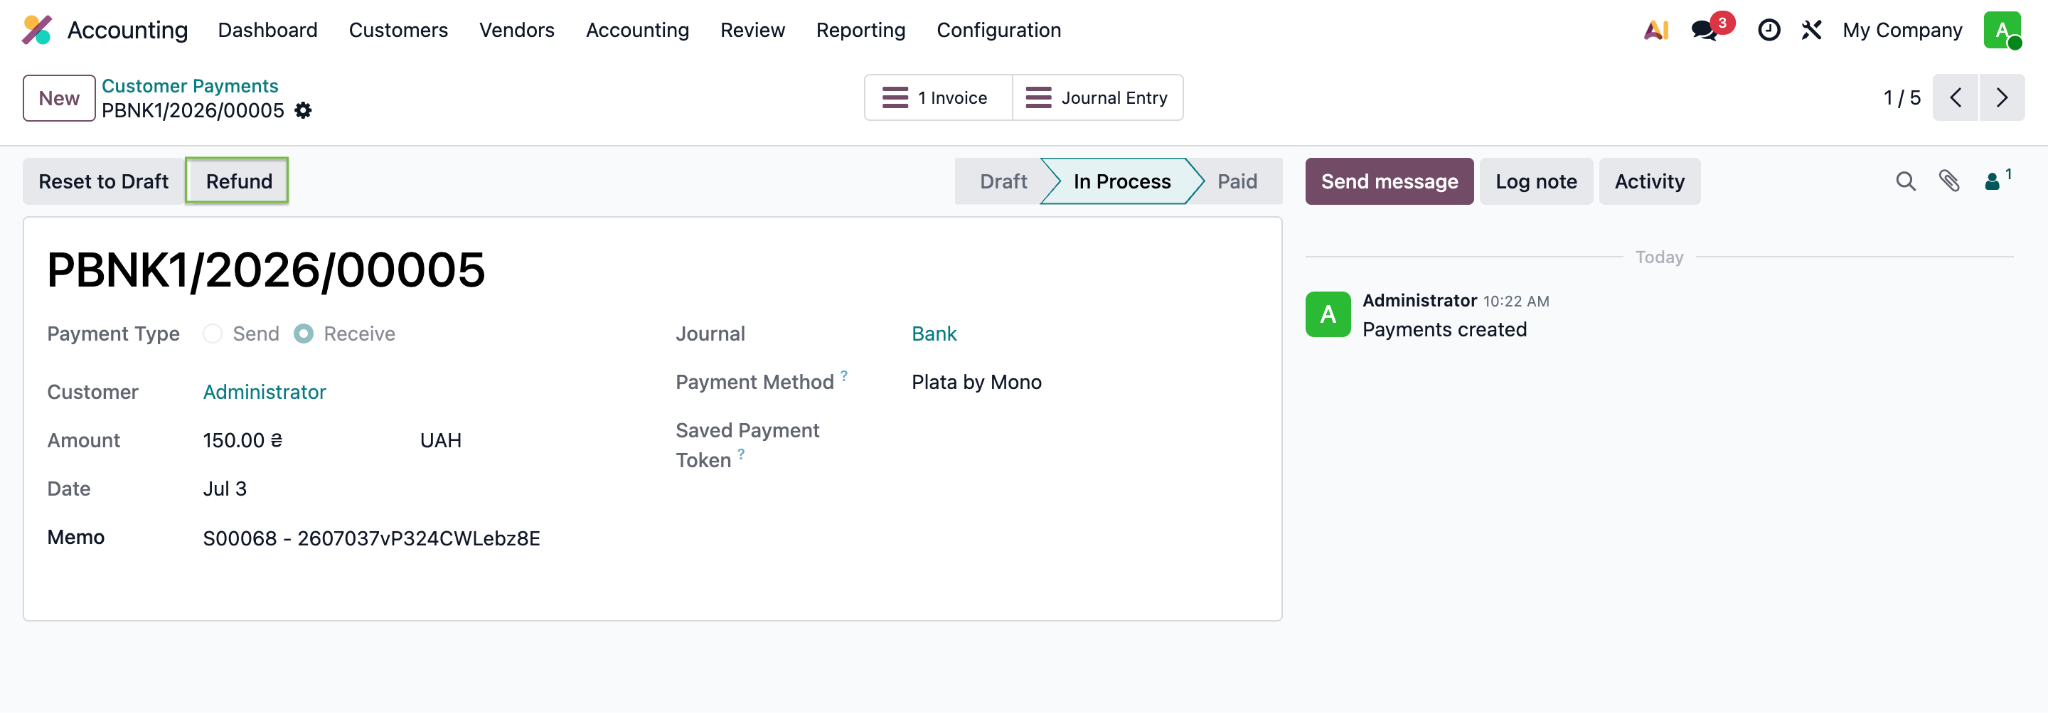Open the Administrator customer link
The height and width of the screenshot is (713, 2048).
265,392
